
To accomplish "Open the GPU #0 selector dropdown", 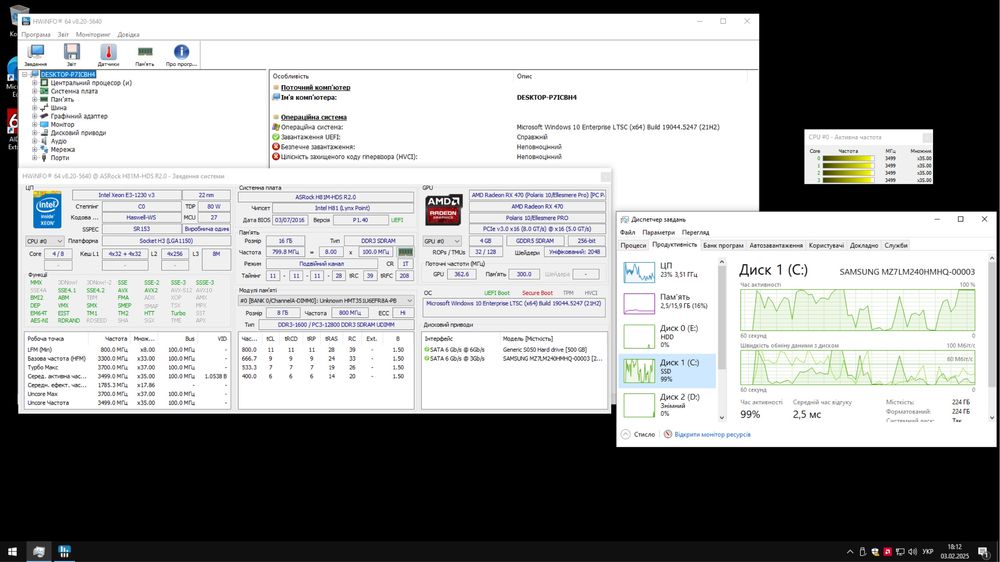I will coord(442,241).
